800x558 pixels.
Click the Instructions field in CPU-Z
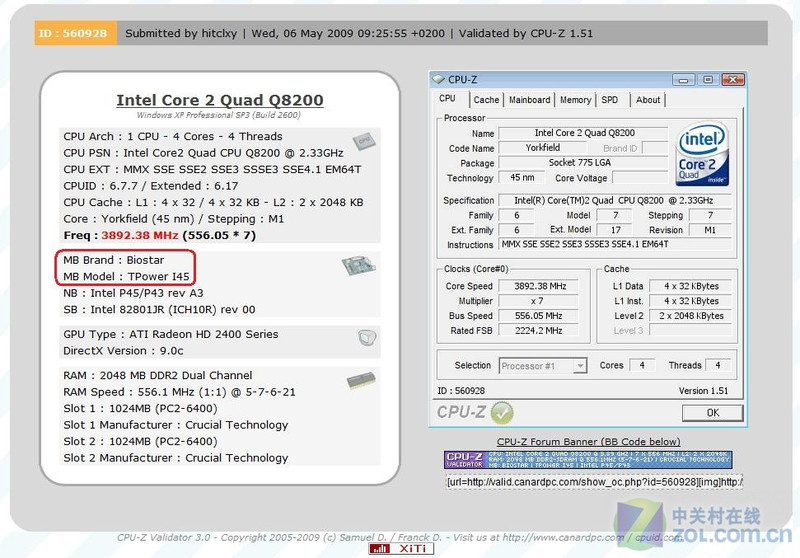(615, 244)
